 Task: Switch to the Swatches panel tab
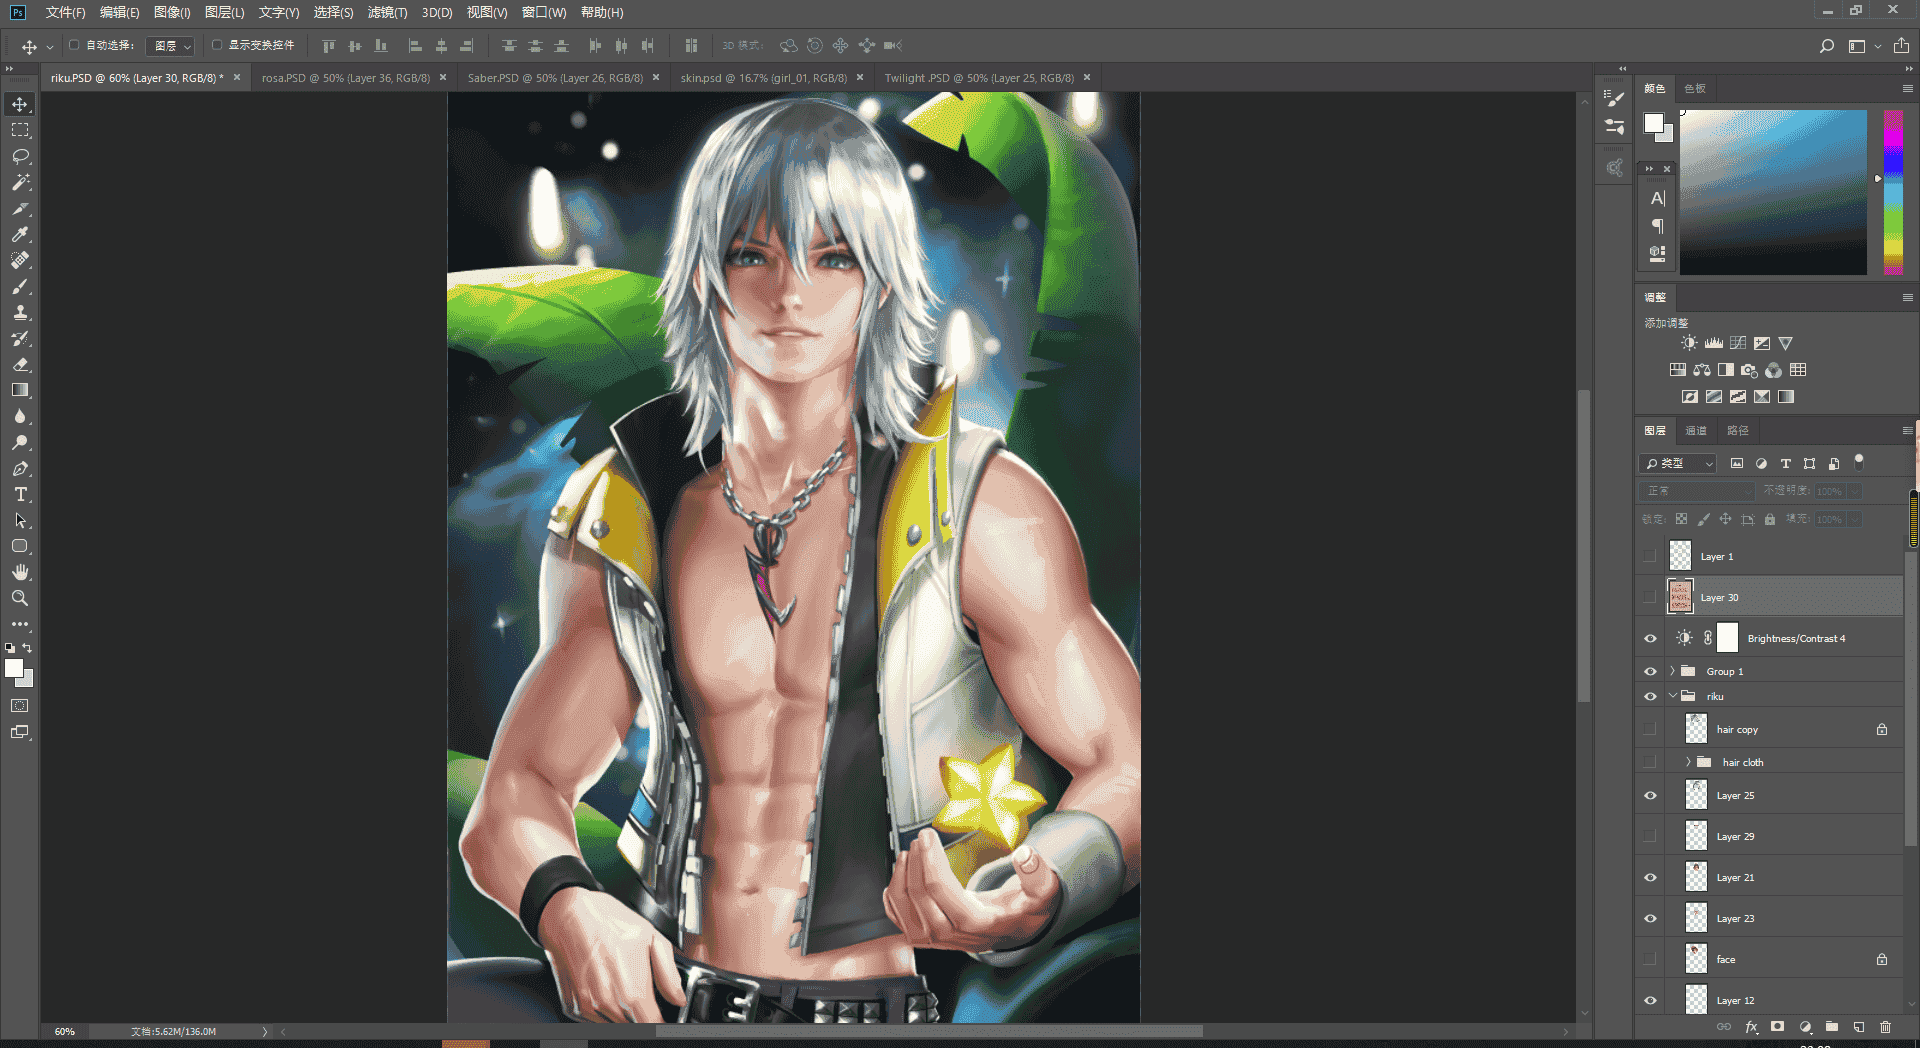[x=1694, y=89]
